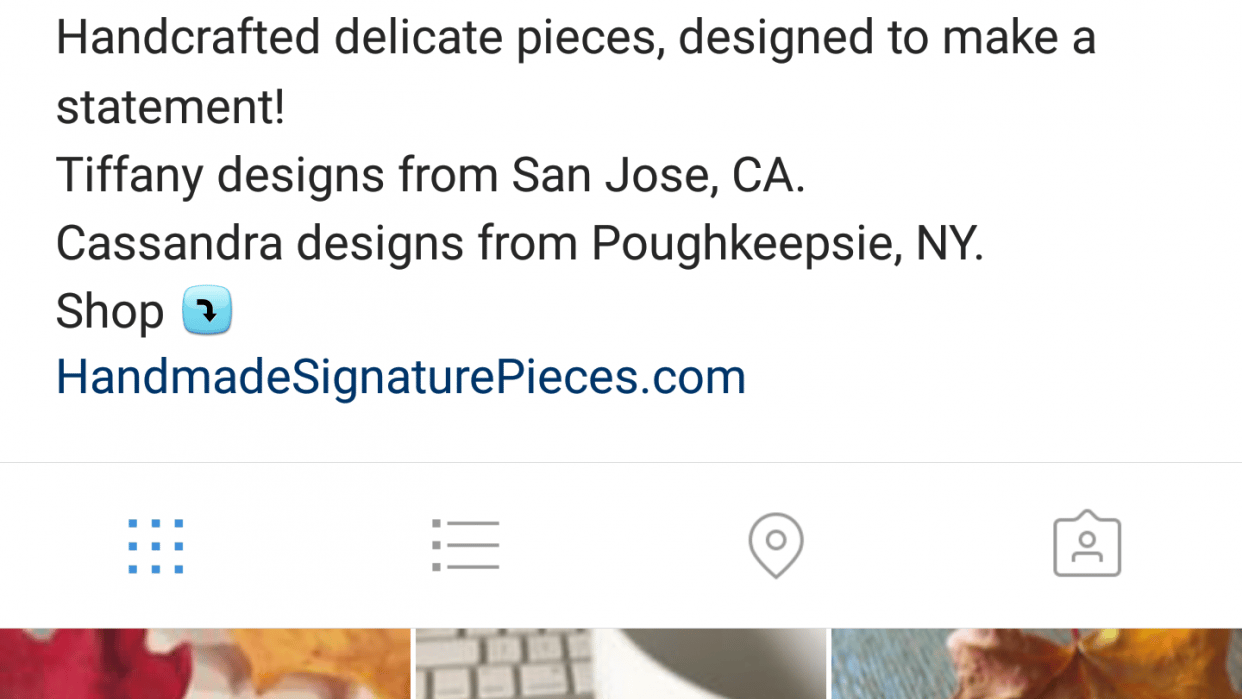This screenshot has height=699, width=1242.
Task: Click the website URL shown in the bio
Action: click(400, 375)
